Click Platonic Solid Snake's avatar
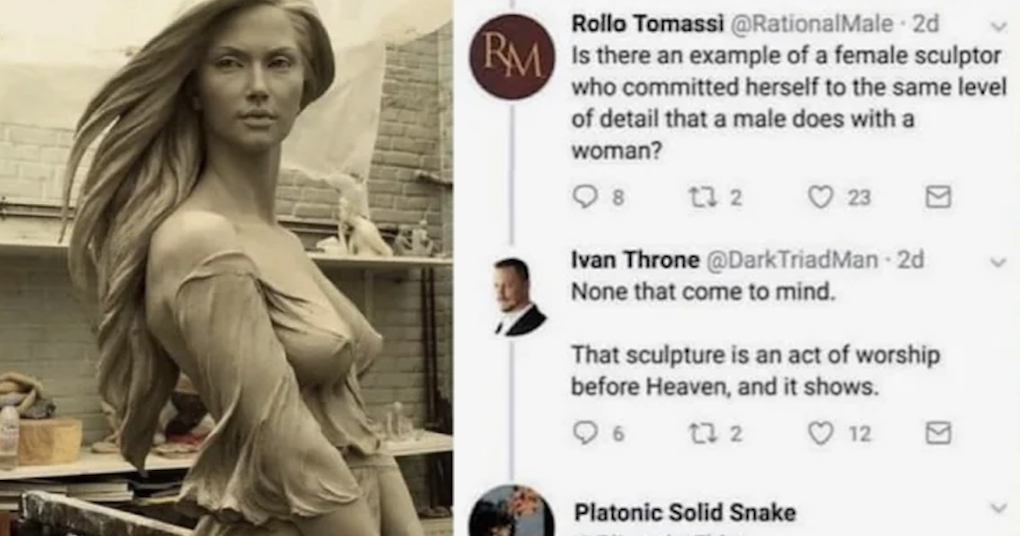This screenshot has height=536, width=1020. (511, 513)
